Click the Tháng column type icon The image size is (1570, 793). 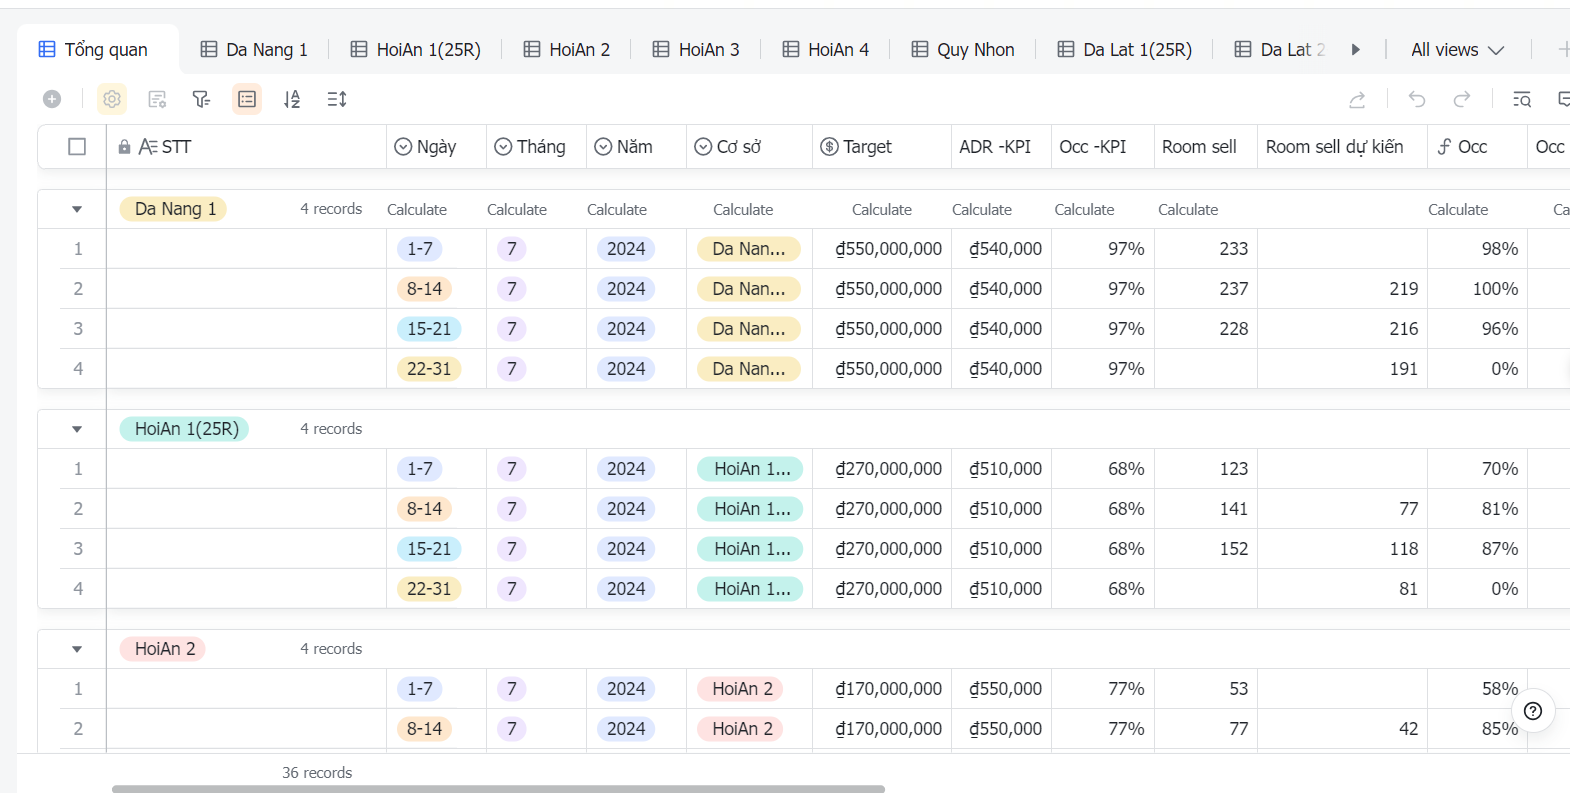(503, 147)
